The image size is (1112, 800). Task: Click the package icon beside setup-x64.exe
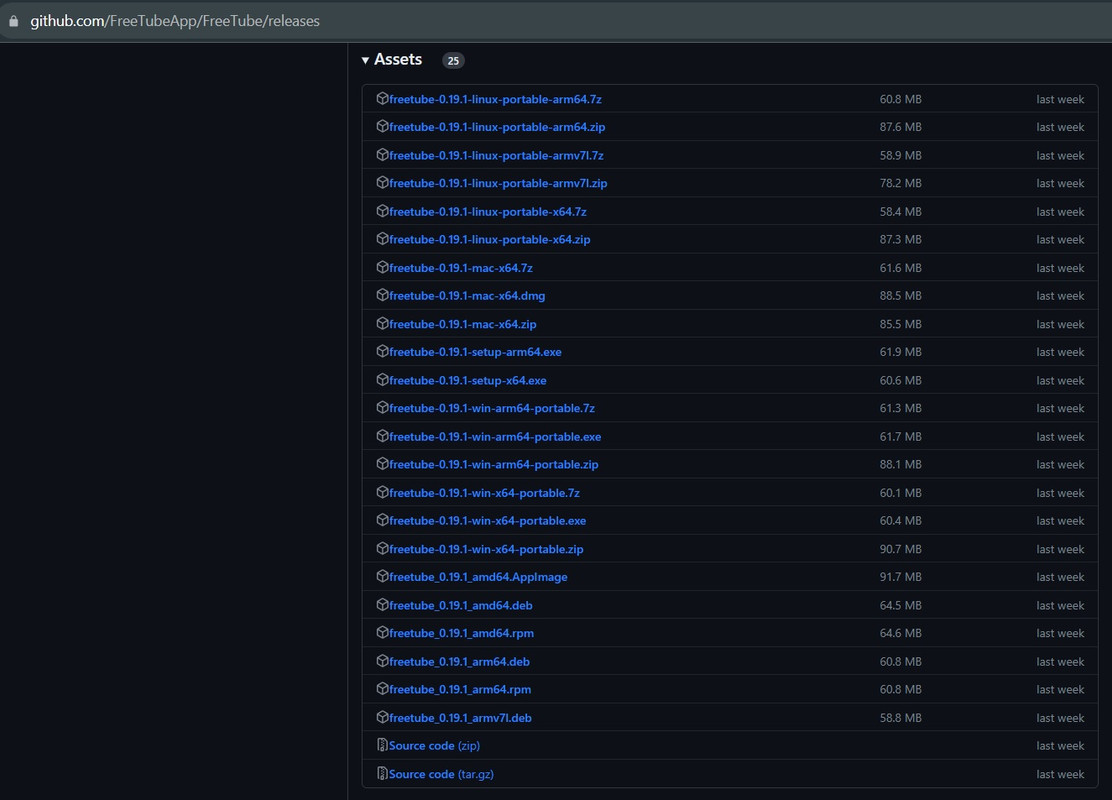tap(382, 379)
